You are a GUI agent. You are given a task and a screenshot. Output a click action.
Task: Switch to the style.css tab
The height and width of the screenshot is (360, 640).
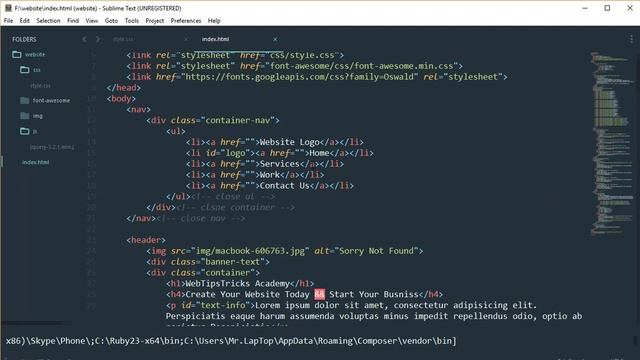[x=123, y=39]
